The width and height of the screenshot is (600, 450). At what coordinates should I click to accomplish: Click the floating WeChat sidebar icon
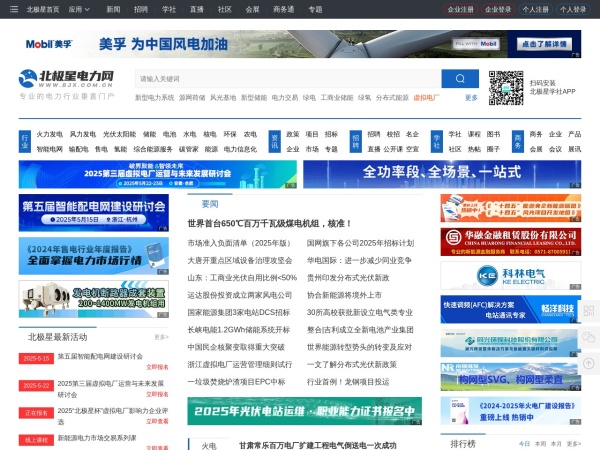pos(589,337)
